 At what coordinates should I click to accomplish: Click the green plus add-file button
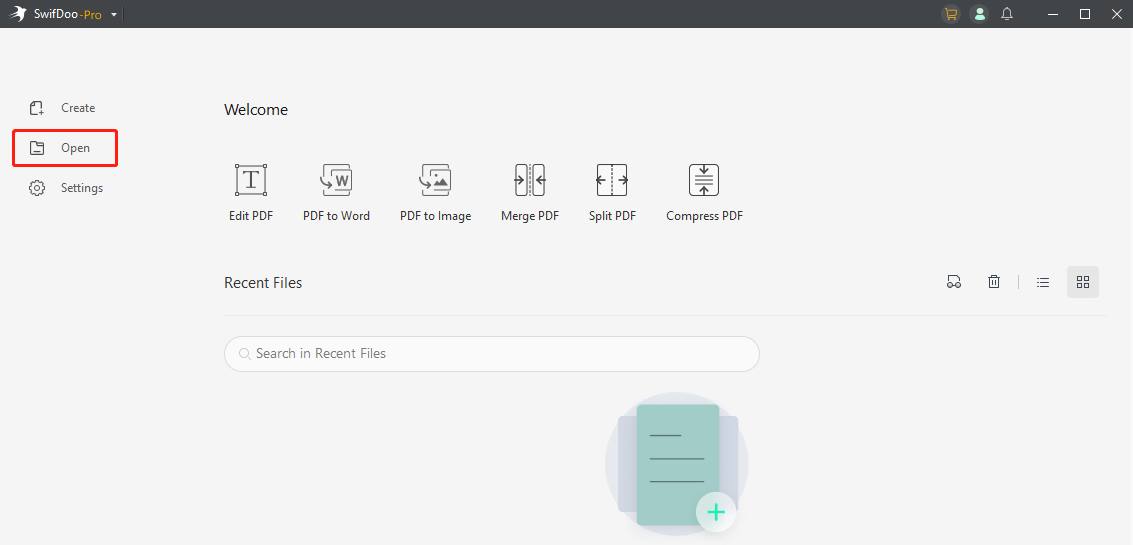click(x=716, y=512)
